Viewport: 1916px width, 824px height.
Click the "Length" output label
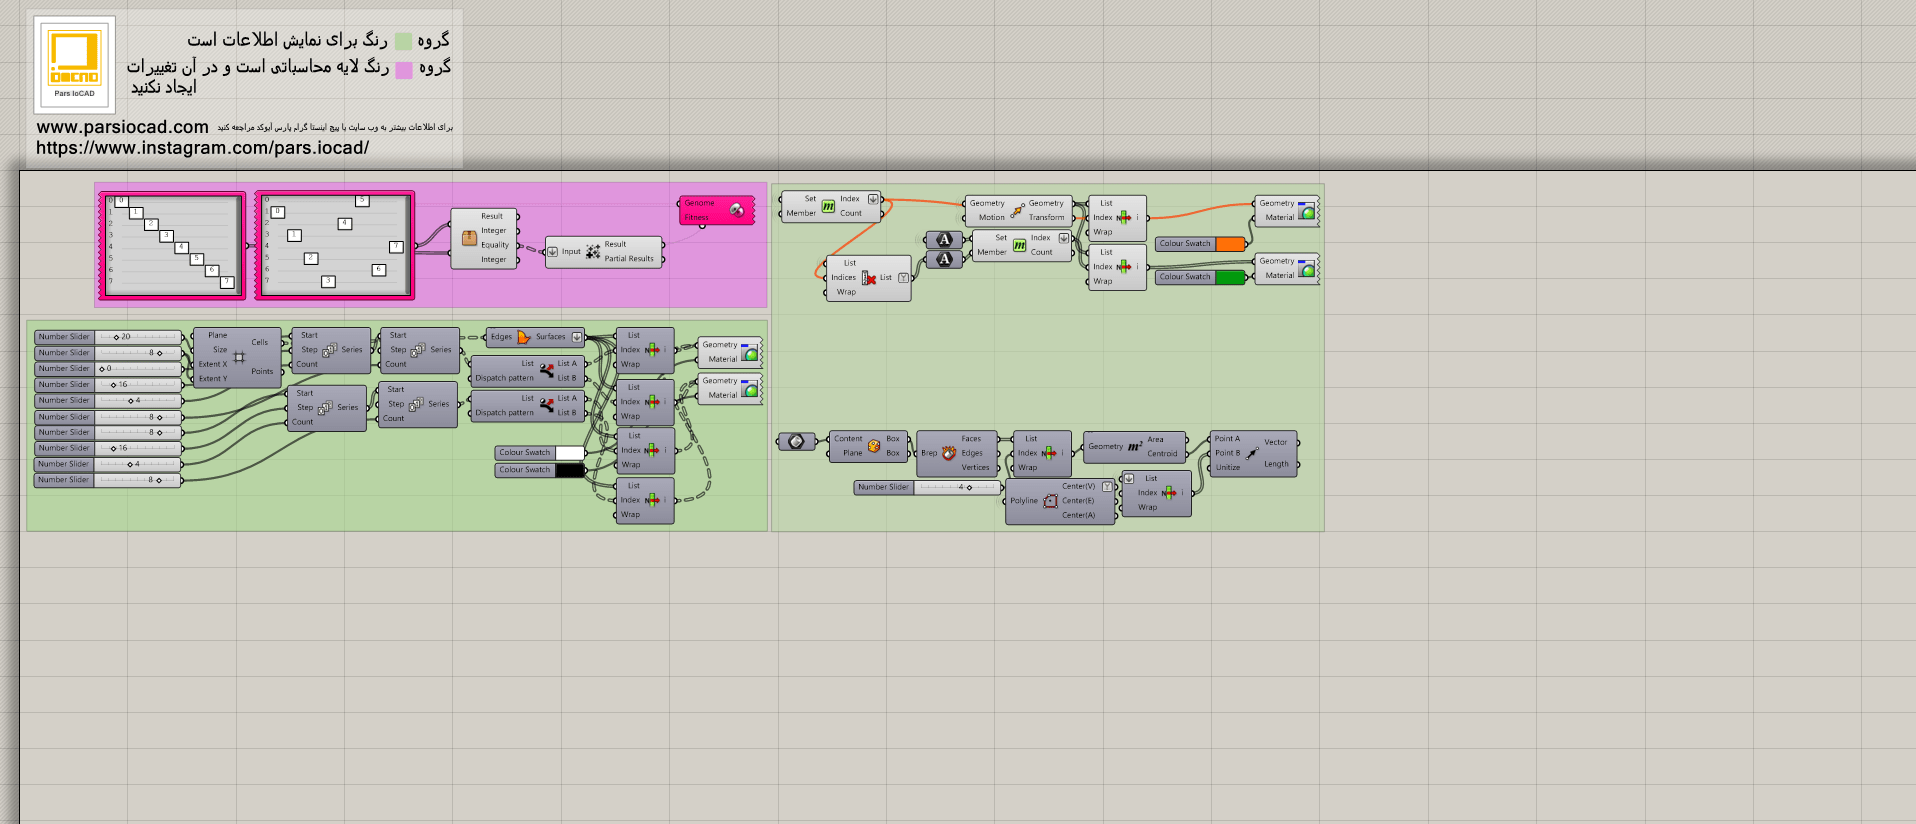pos(1276,464)
